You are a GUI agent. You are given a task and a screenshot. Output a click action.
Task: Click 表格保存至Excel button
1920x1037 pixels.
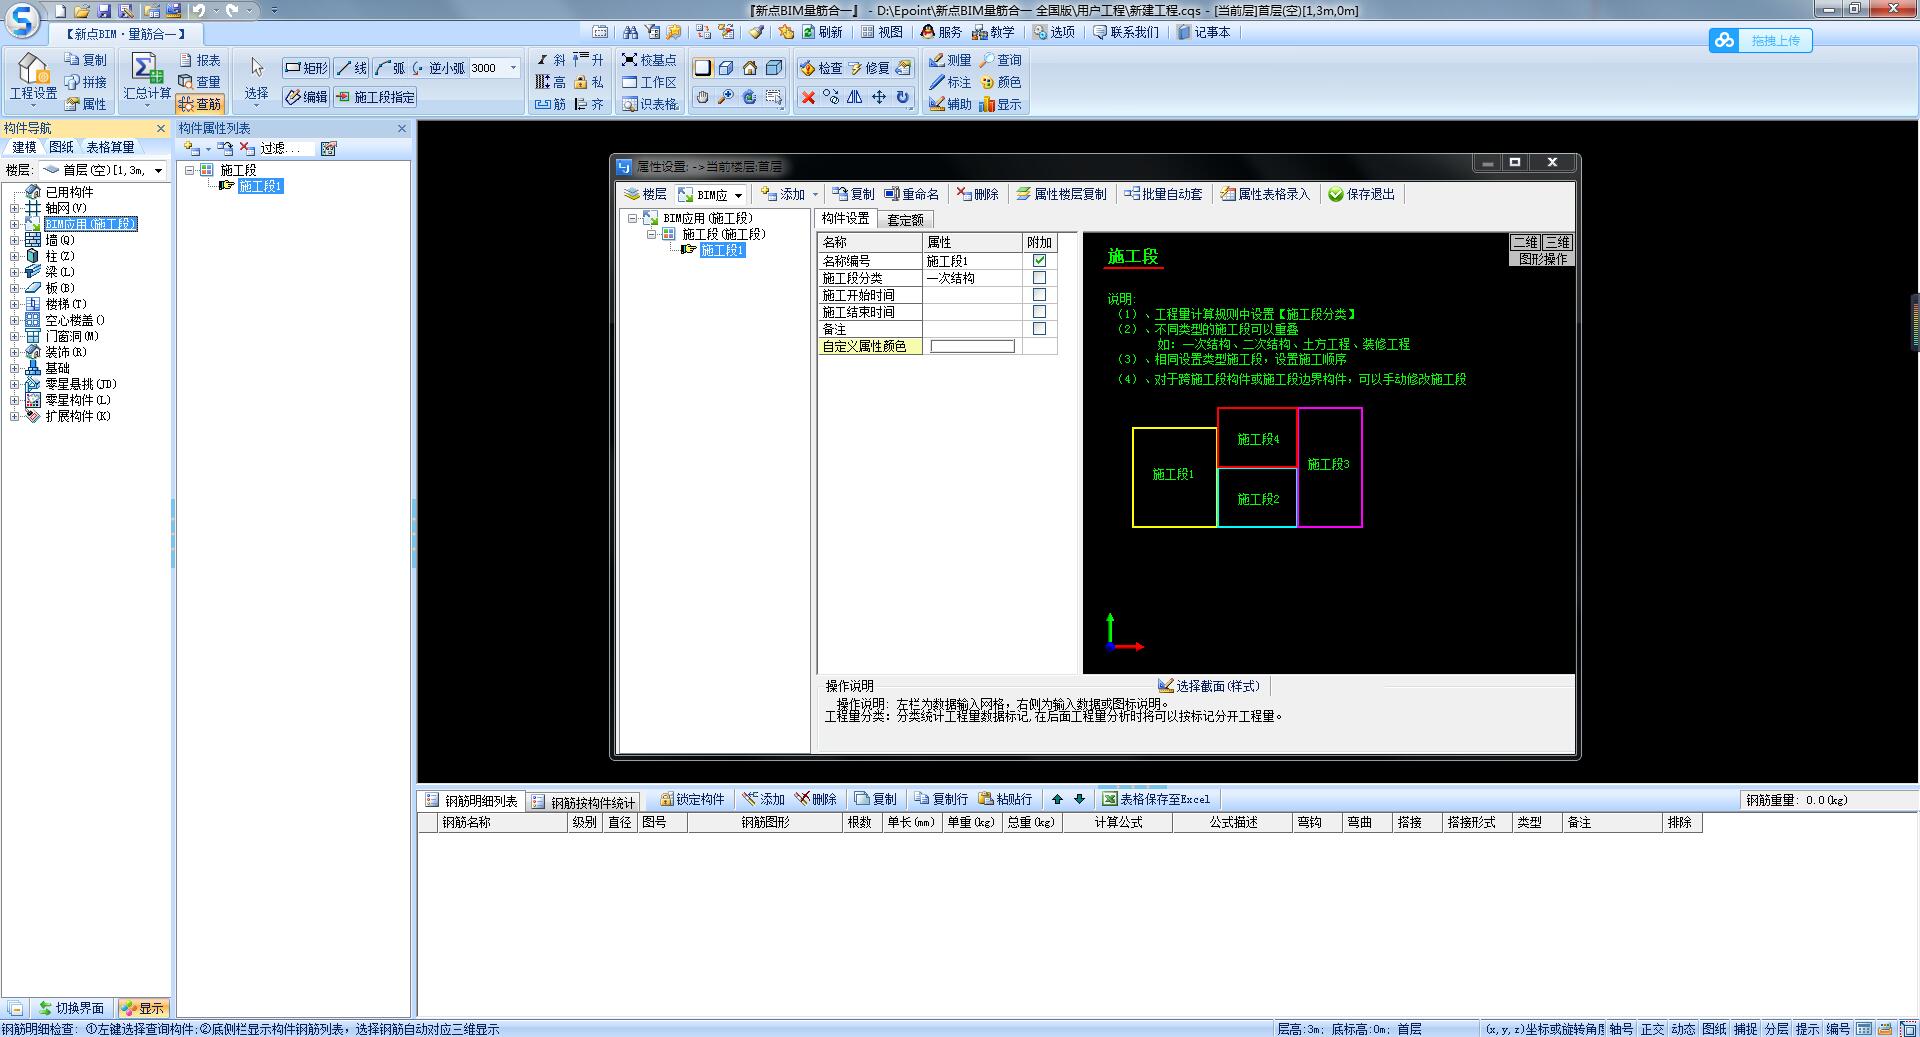(1157, 799)
